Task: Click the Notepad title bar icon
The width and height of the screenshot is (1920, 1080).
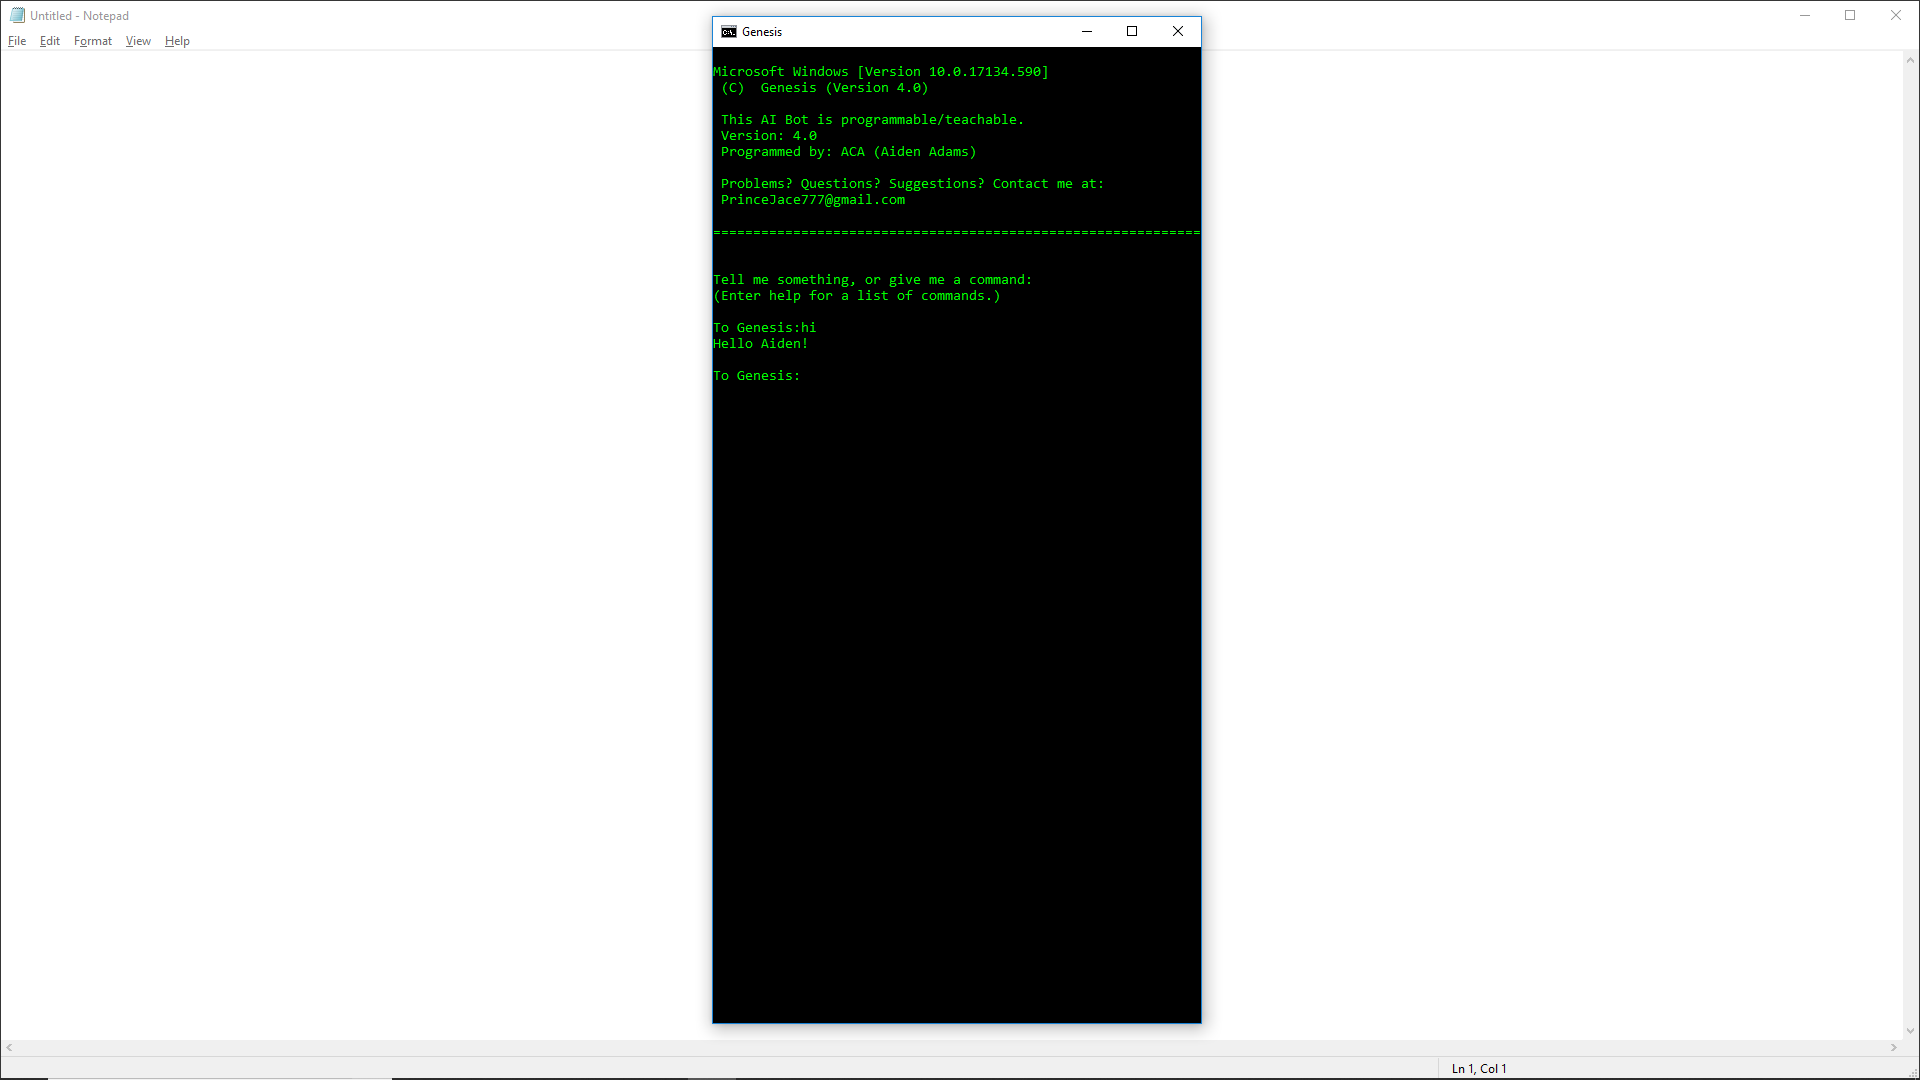Action: click(x=17, y=15)
